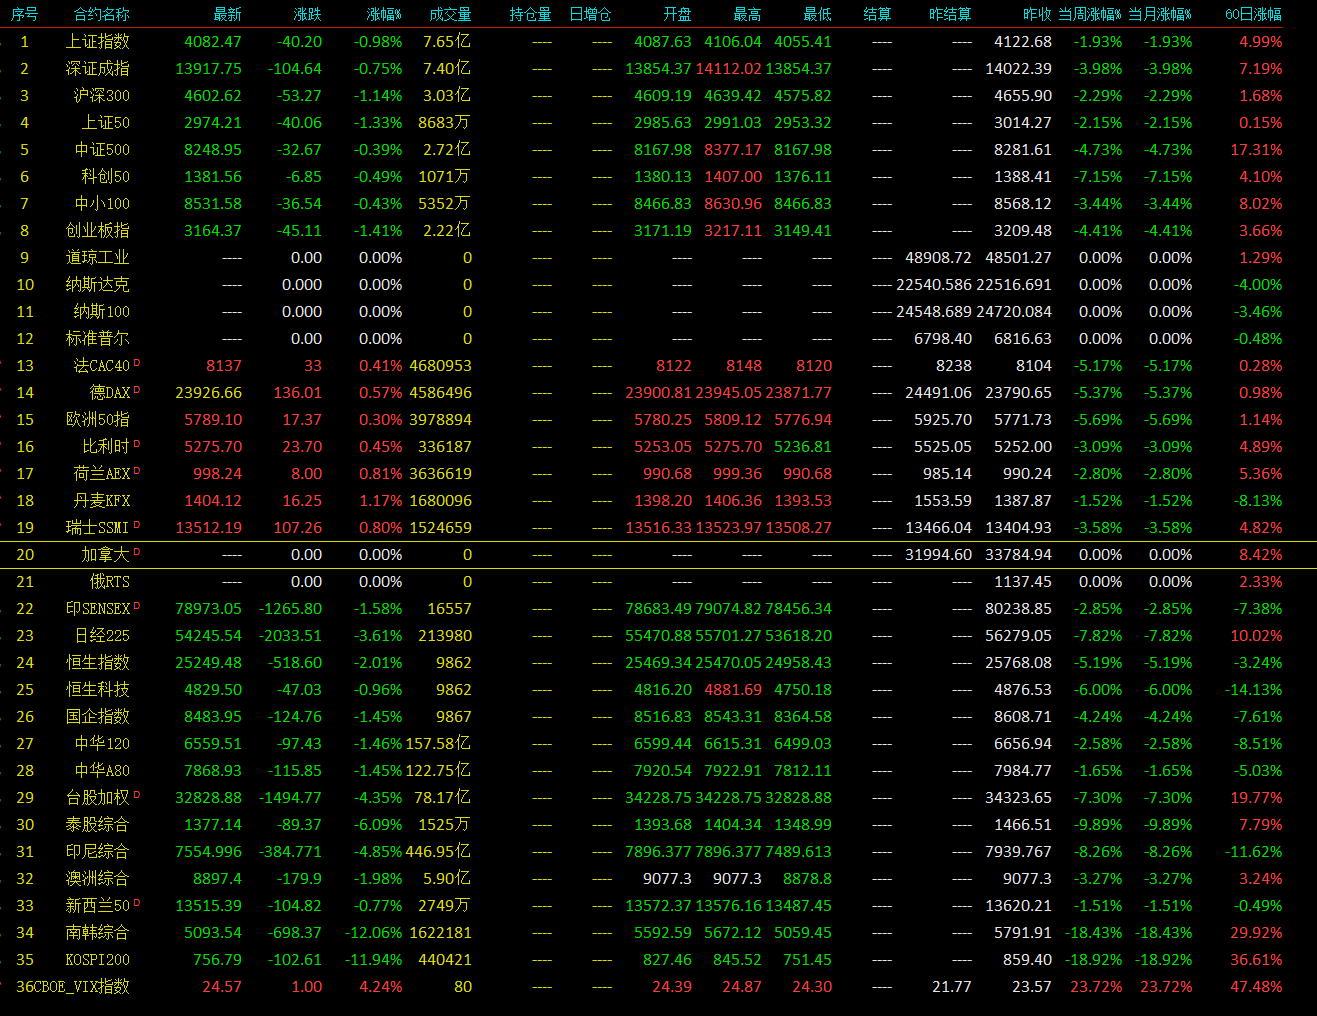
Task: Select the KOSPI200 row name
Action: pos(98,960)
